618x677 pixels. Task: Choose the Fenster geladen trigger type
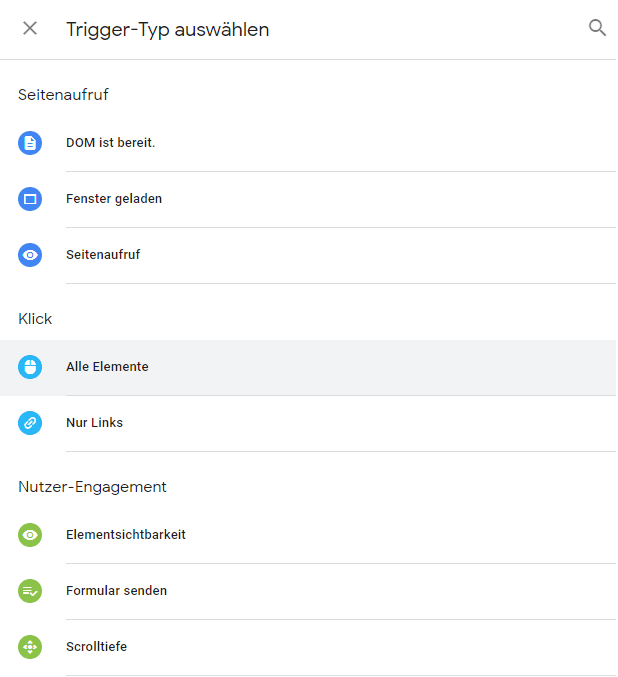[x=114, y=199]
